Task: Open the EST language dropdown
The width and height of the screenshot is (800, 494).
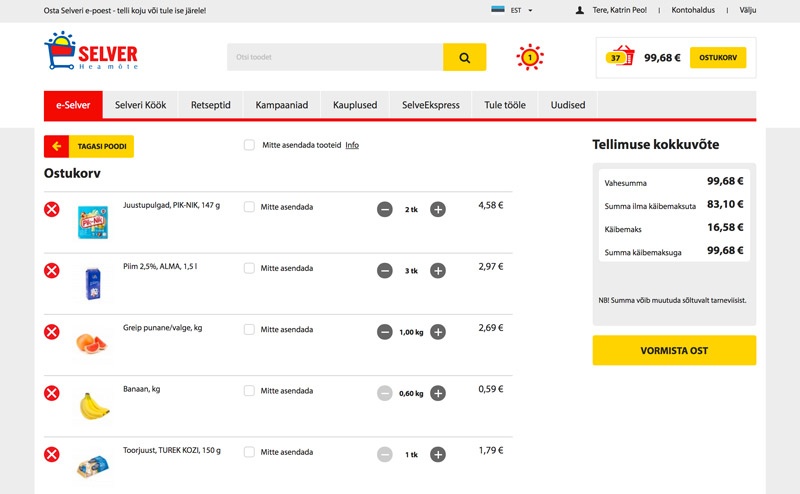Action: (511, 11)
